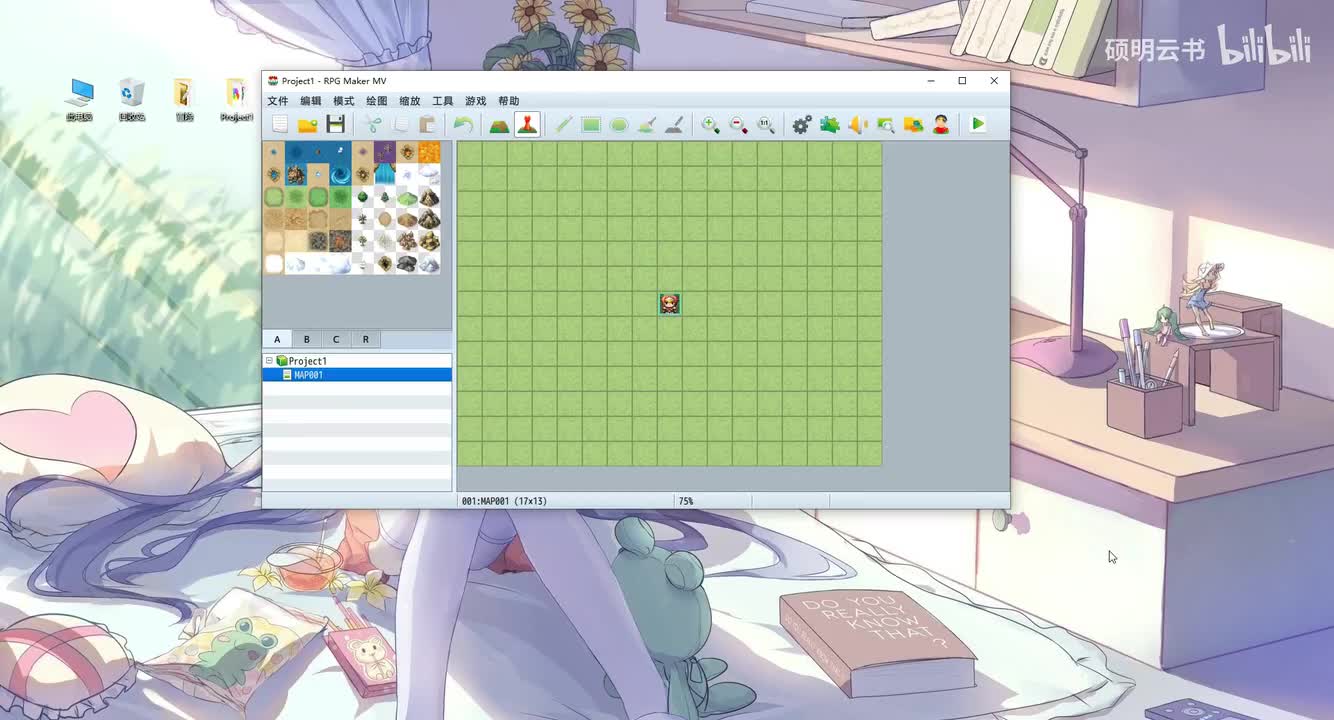This screenshot has width=1334, height=720.
Task: Open the 工具 menu
Action: click(443, 101)
